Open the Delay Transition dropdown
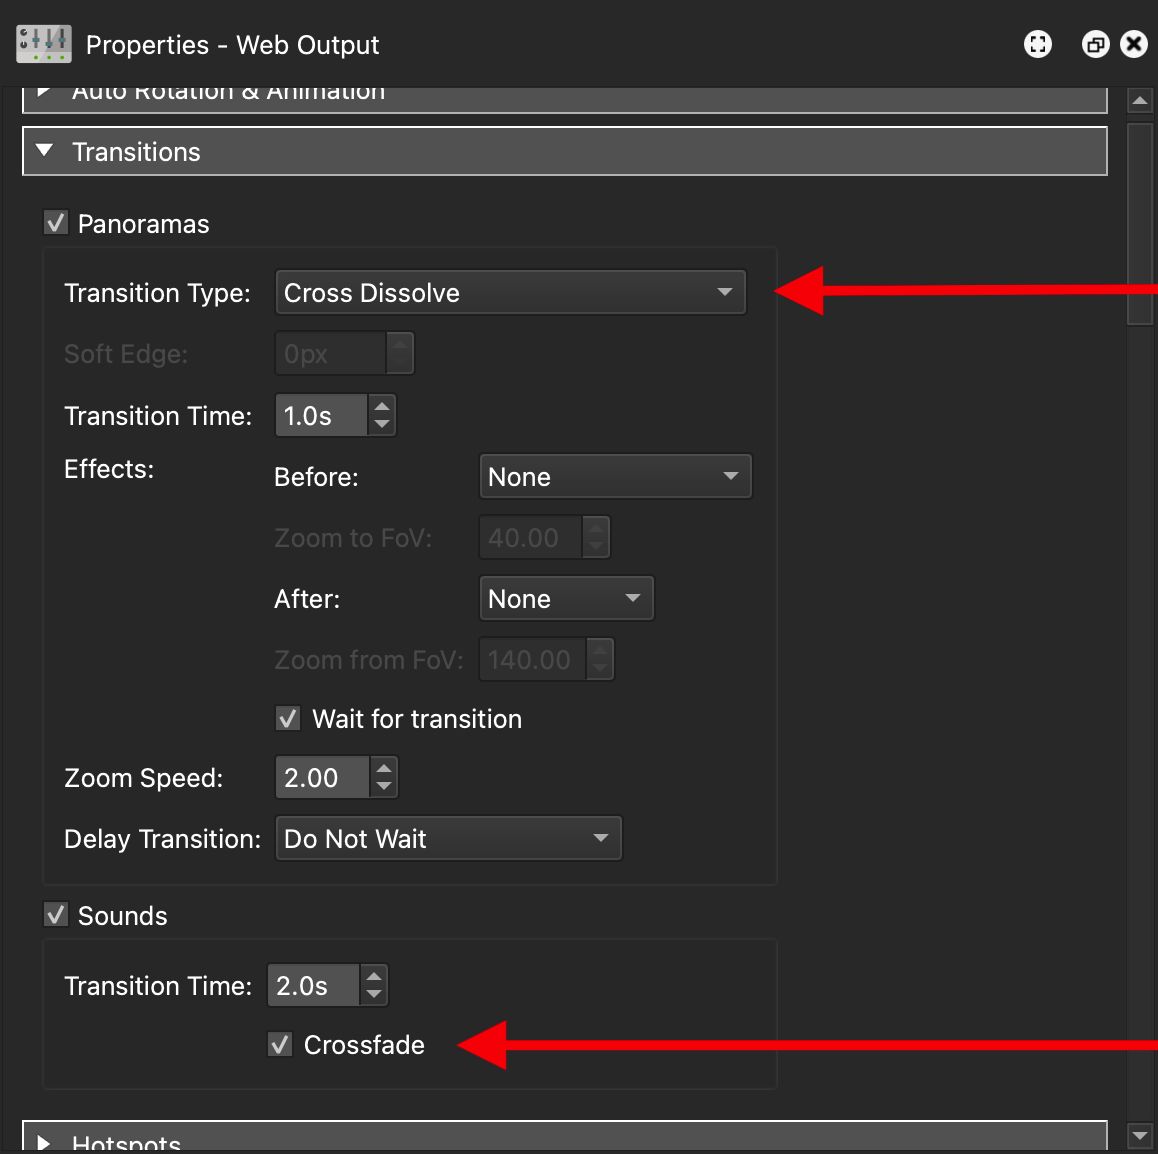 click(447, 838)
